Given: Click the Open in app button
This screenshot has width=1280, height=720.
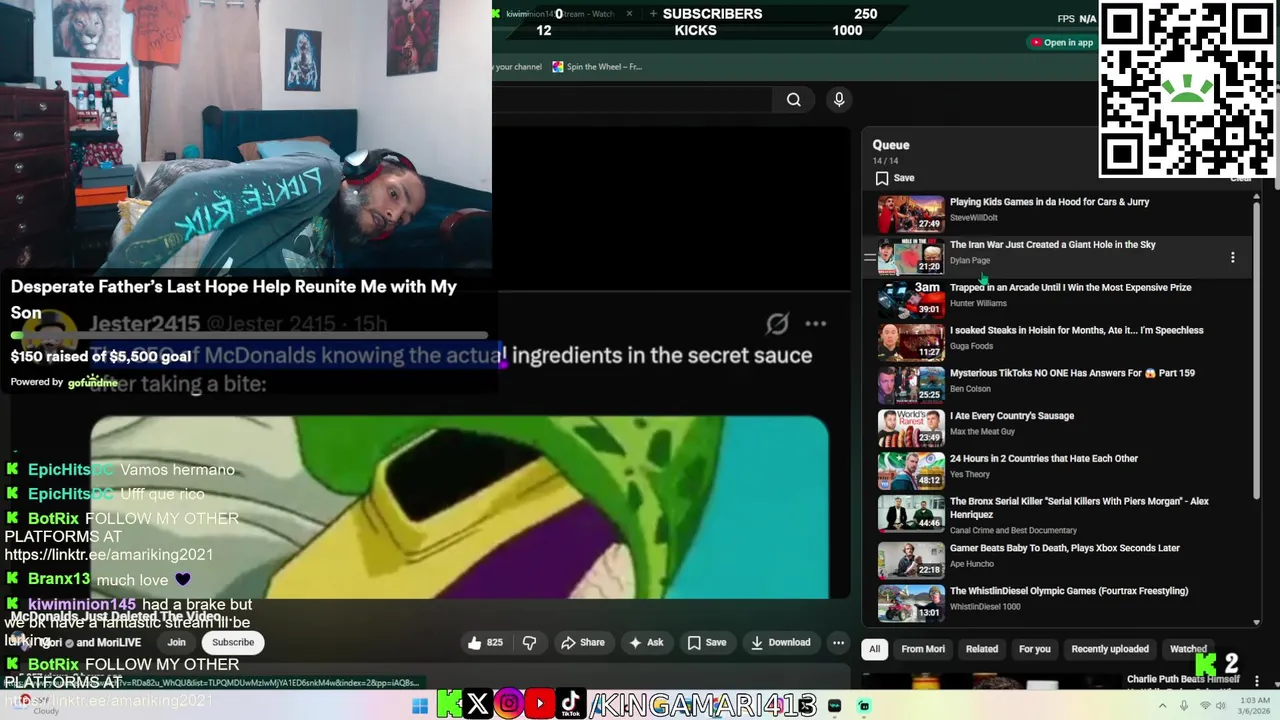Looking at the screenshot, I should click(1061, 42).
